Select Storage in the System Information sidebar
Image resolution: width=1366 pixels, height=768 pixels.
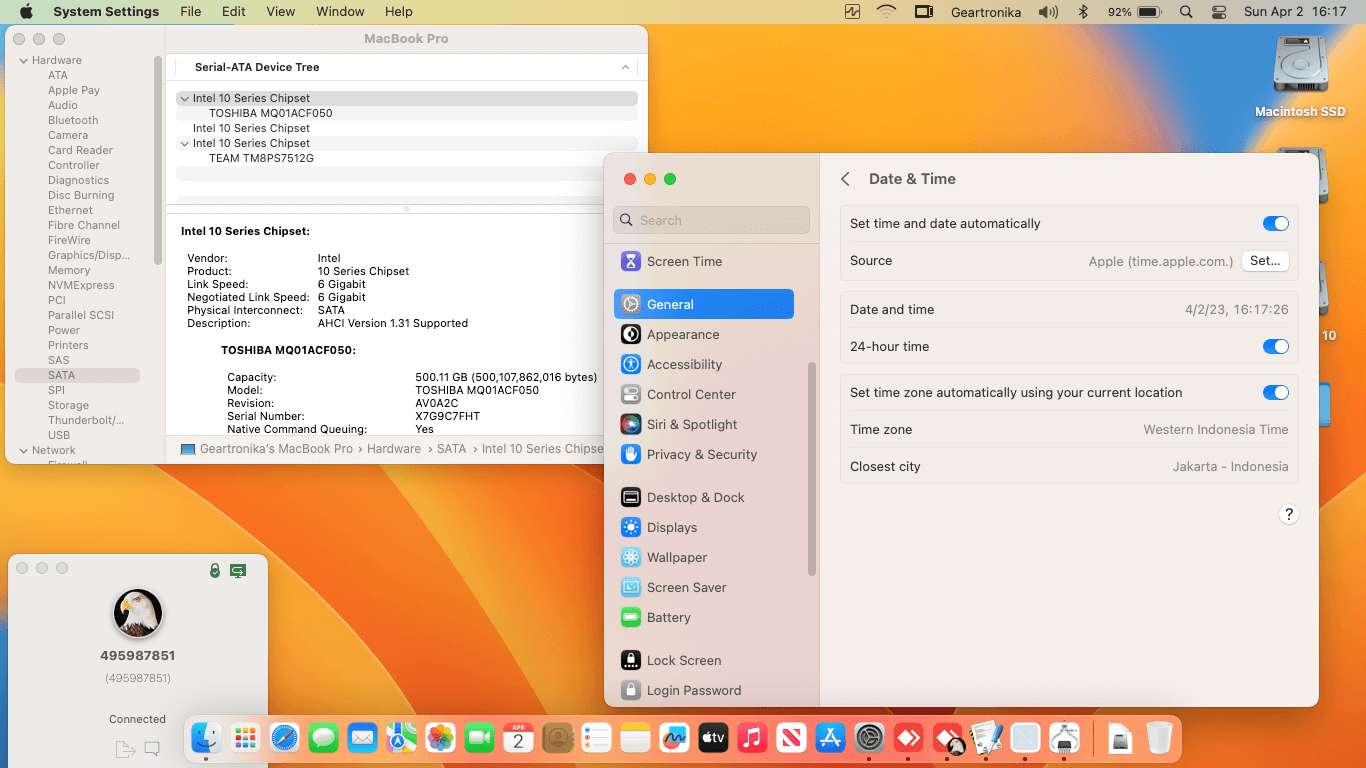tap(68, 406)
